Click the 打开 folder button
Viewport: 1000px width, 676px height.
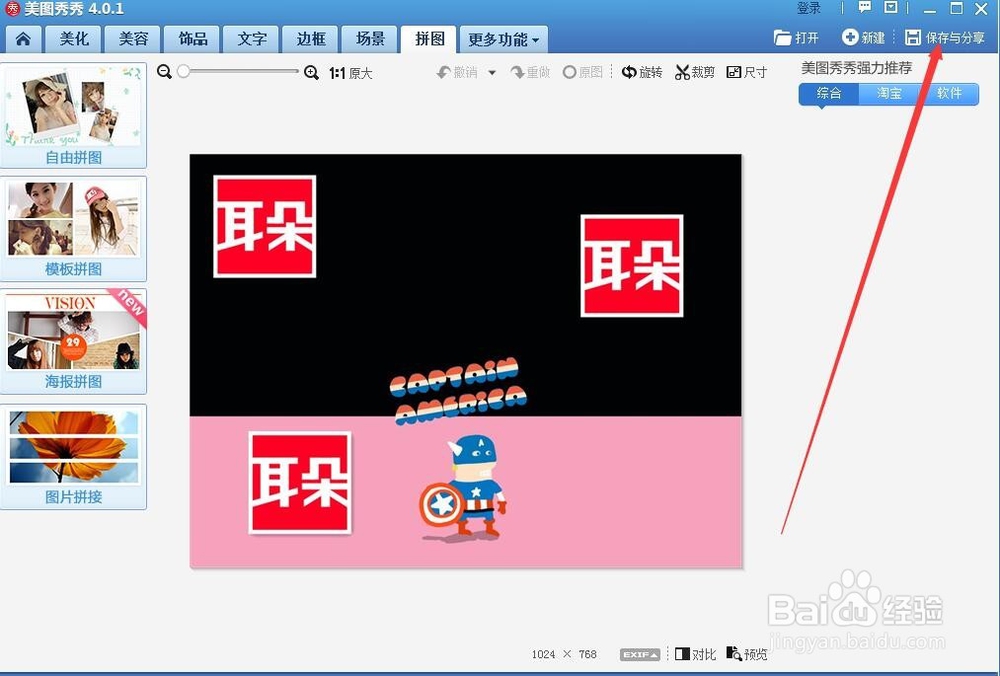pos(796,38)
